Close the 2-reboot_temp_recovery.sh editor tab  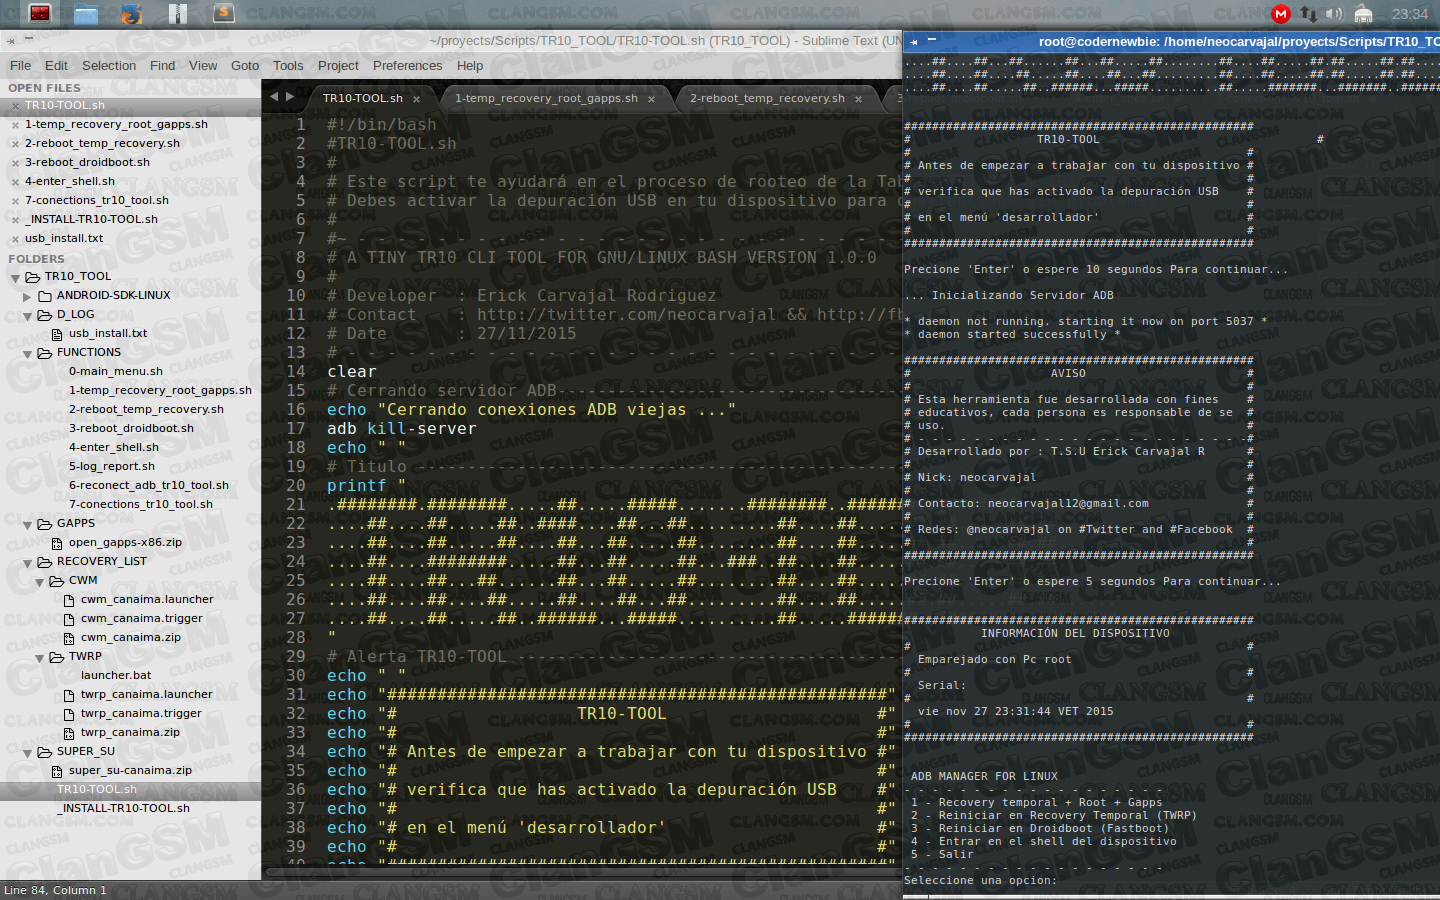tap(858, 99)
